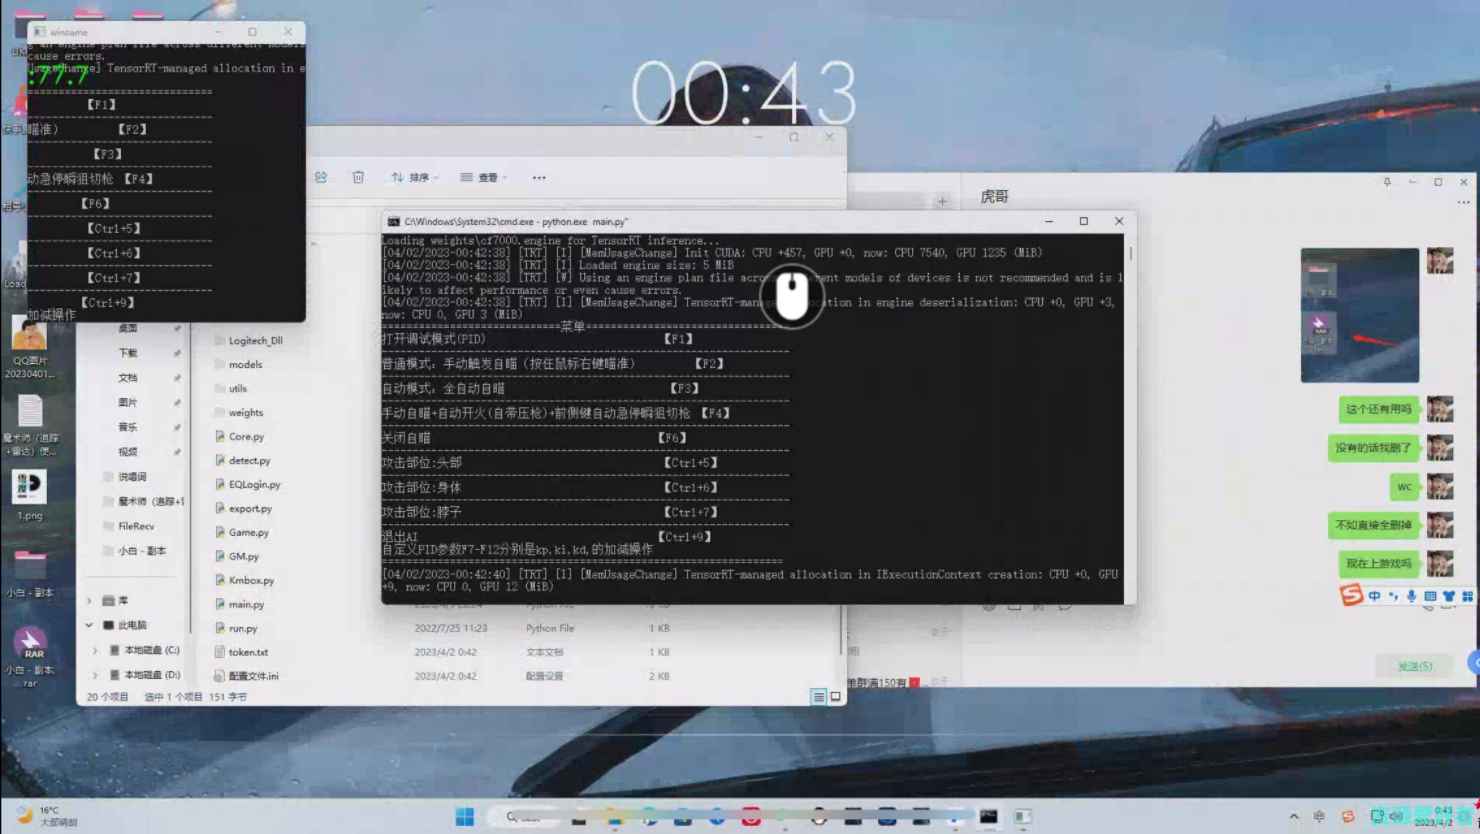Click chat message 没有的话我删了

(x=1373, y=448)
